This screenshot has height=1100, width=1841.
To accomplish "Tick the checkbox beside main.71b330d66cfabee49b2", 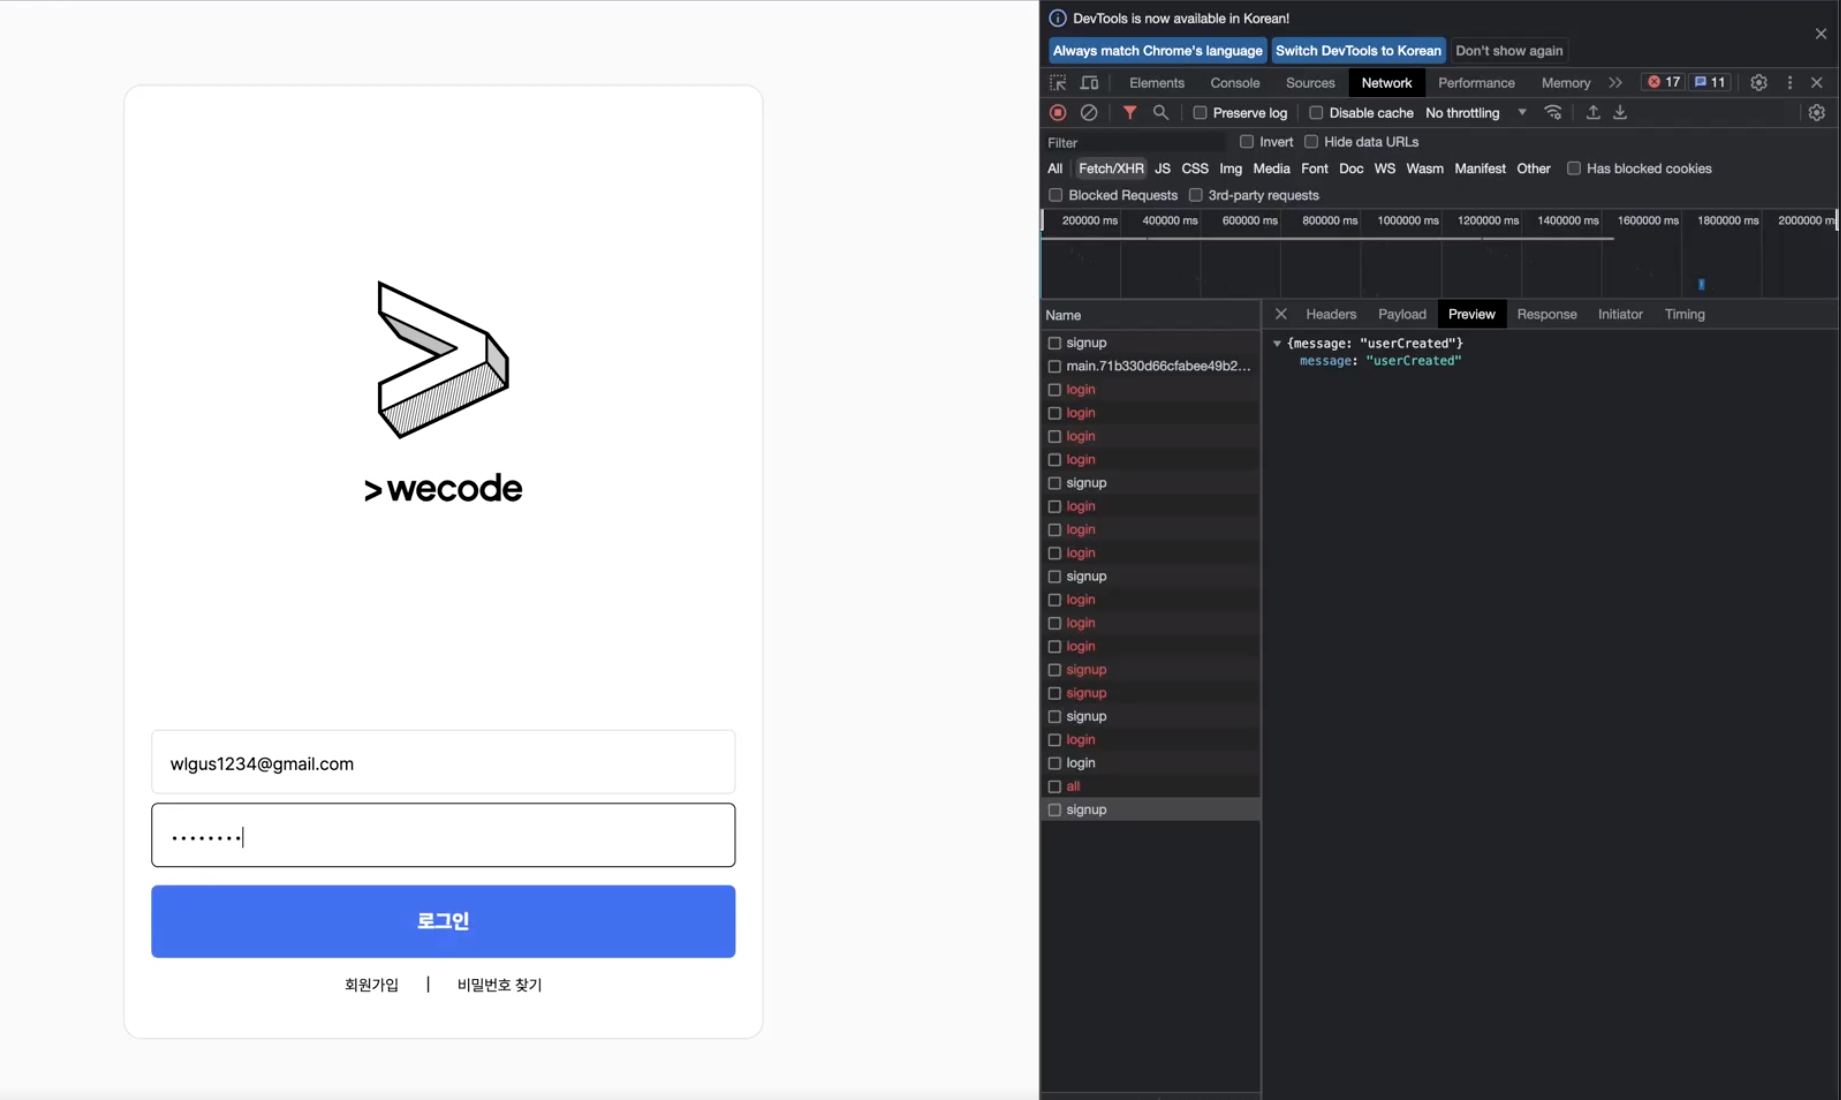I will pos(1055,366).
